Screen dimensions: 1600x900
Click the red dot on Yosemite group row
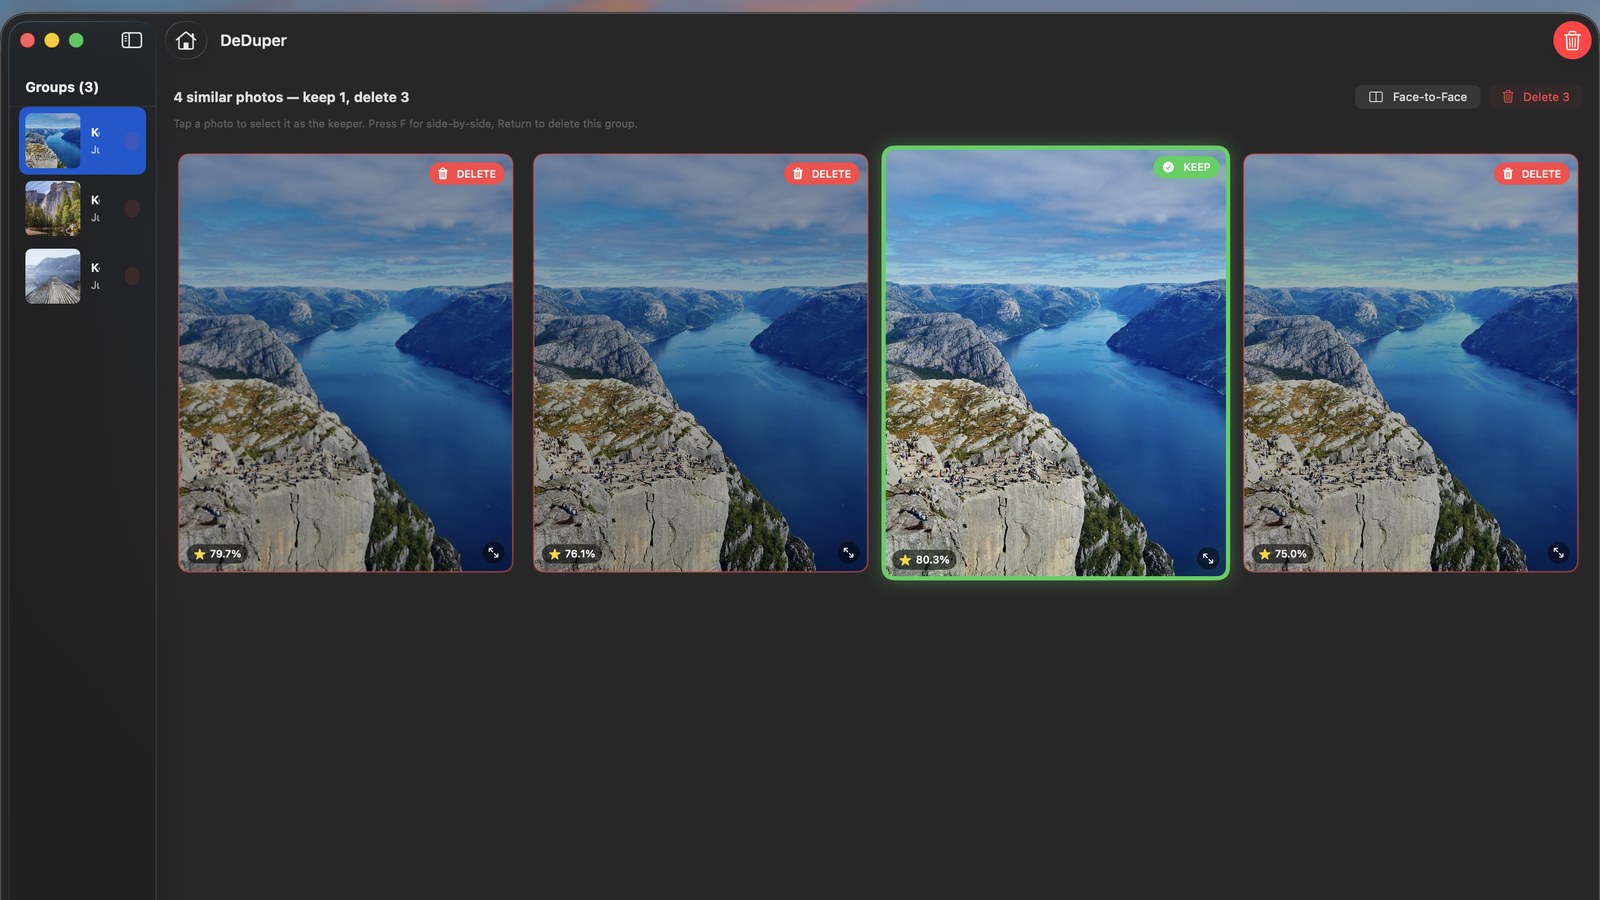(x=132, y=208)
